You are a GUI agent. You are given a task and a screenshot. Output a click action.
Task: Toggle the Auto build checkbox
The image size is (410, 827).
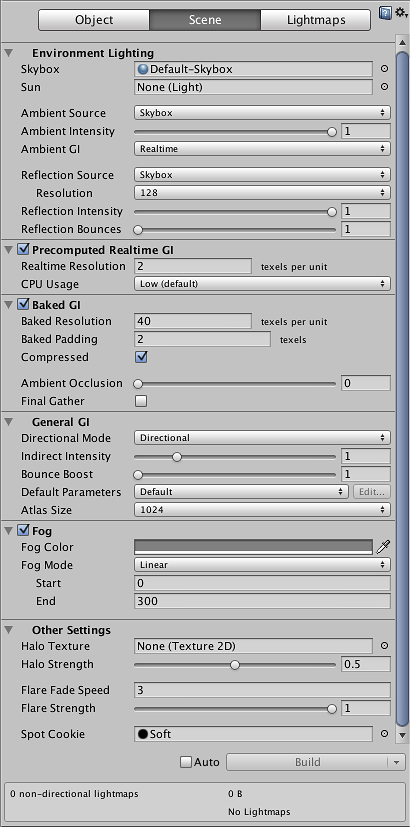pyautogui.click(x=186, y=762)
